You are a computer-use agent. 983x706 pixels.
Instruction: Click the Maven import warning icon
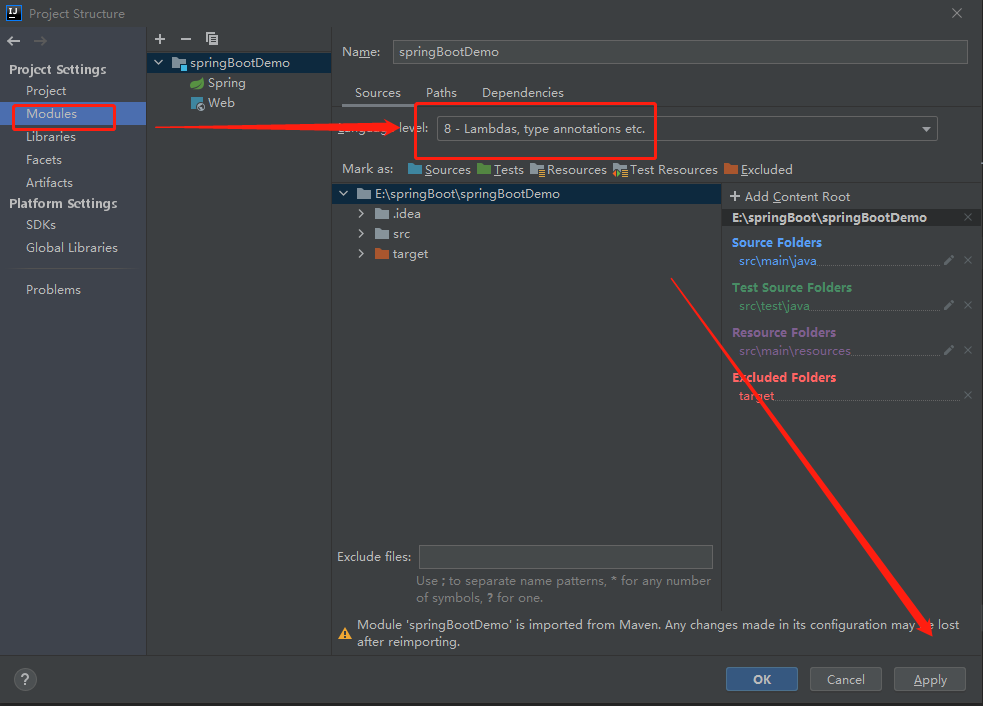pyautogui.click(x=345, y=633)
